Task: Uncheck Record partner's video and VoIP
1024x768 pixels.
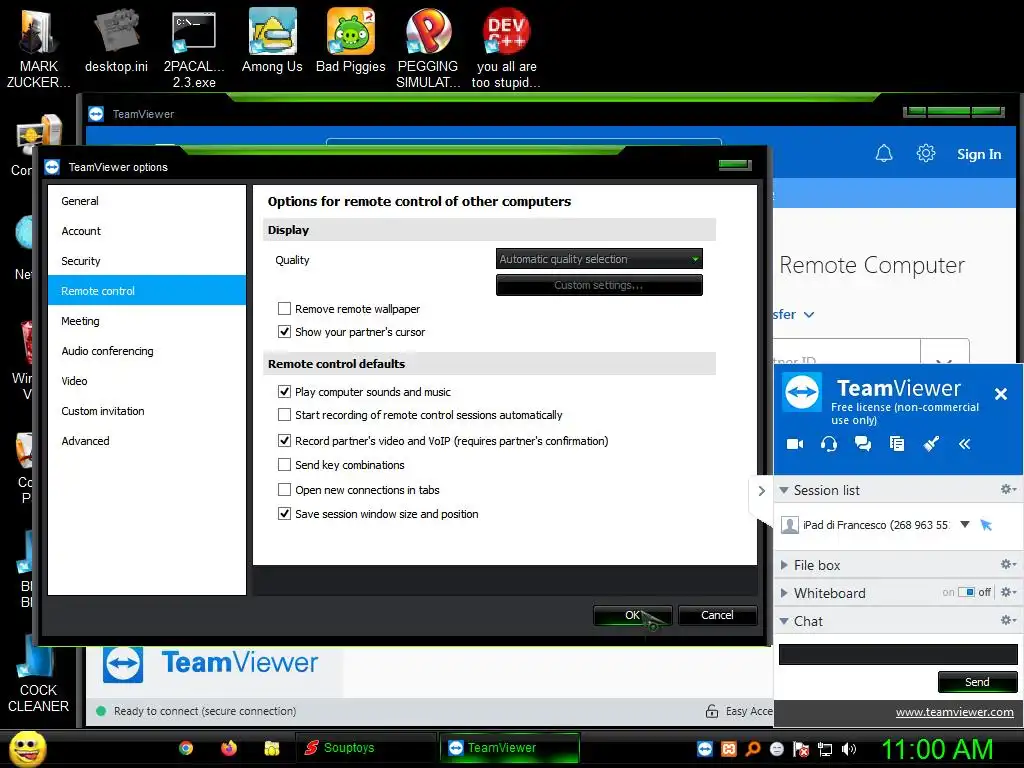Action: click(284, 441)
